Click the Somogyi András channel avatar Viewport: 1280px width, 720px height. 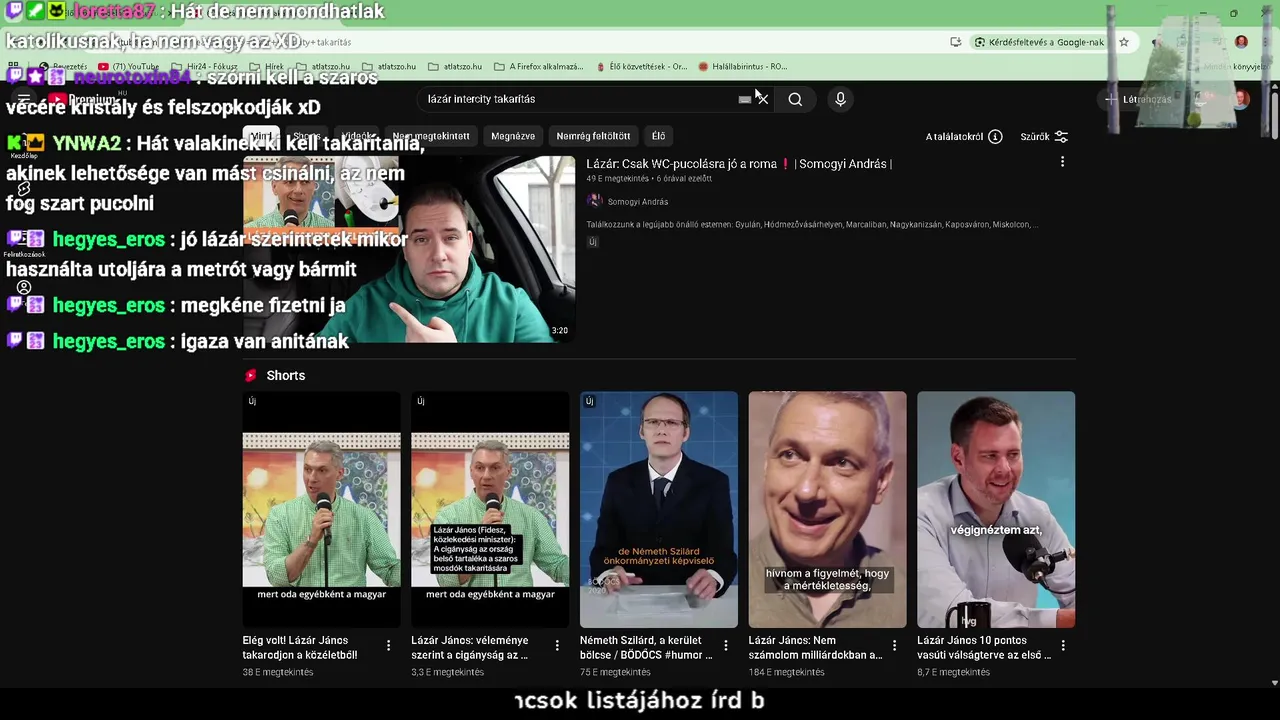594,201
